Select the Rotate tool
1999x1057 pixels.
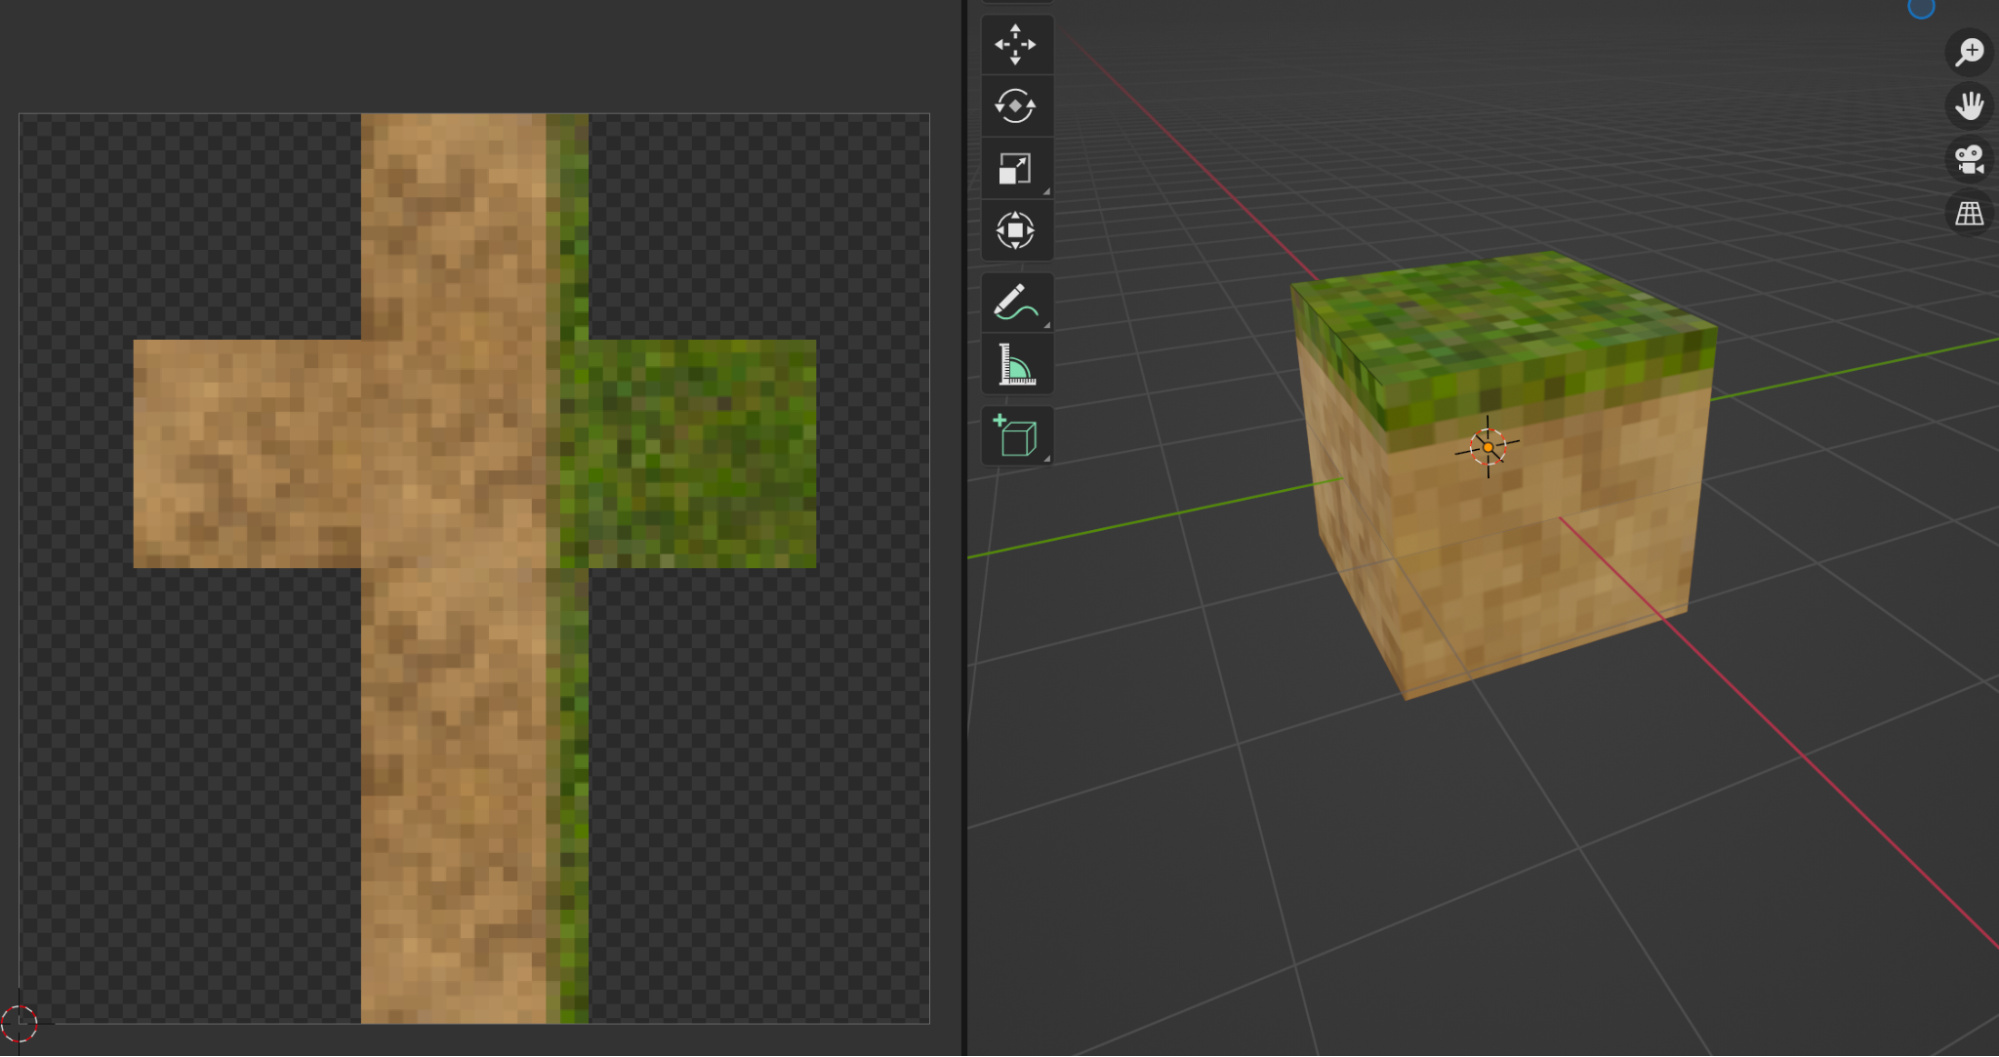pos(1016,106)
